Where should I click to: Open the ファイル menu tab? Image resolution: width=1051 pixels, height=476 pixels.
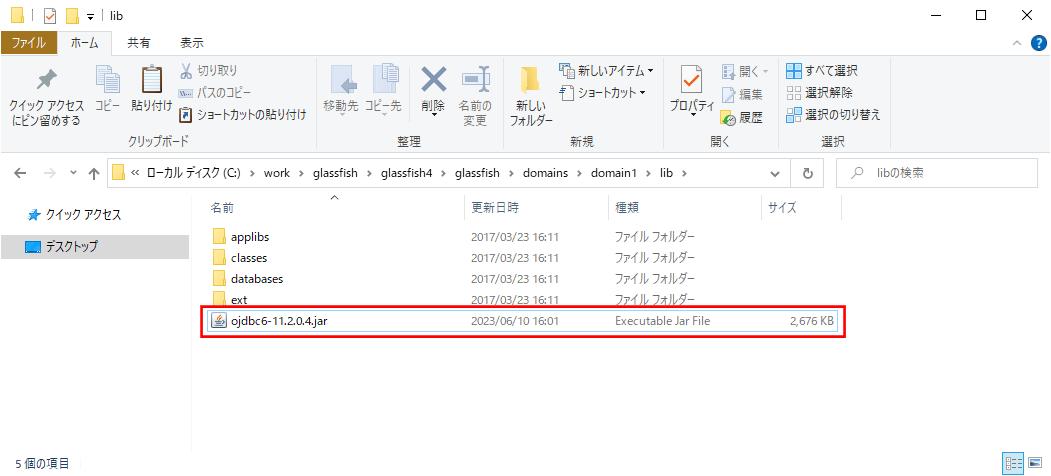28,43
